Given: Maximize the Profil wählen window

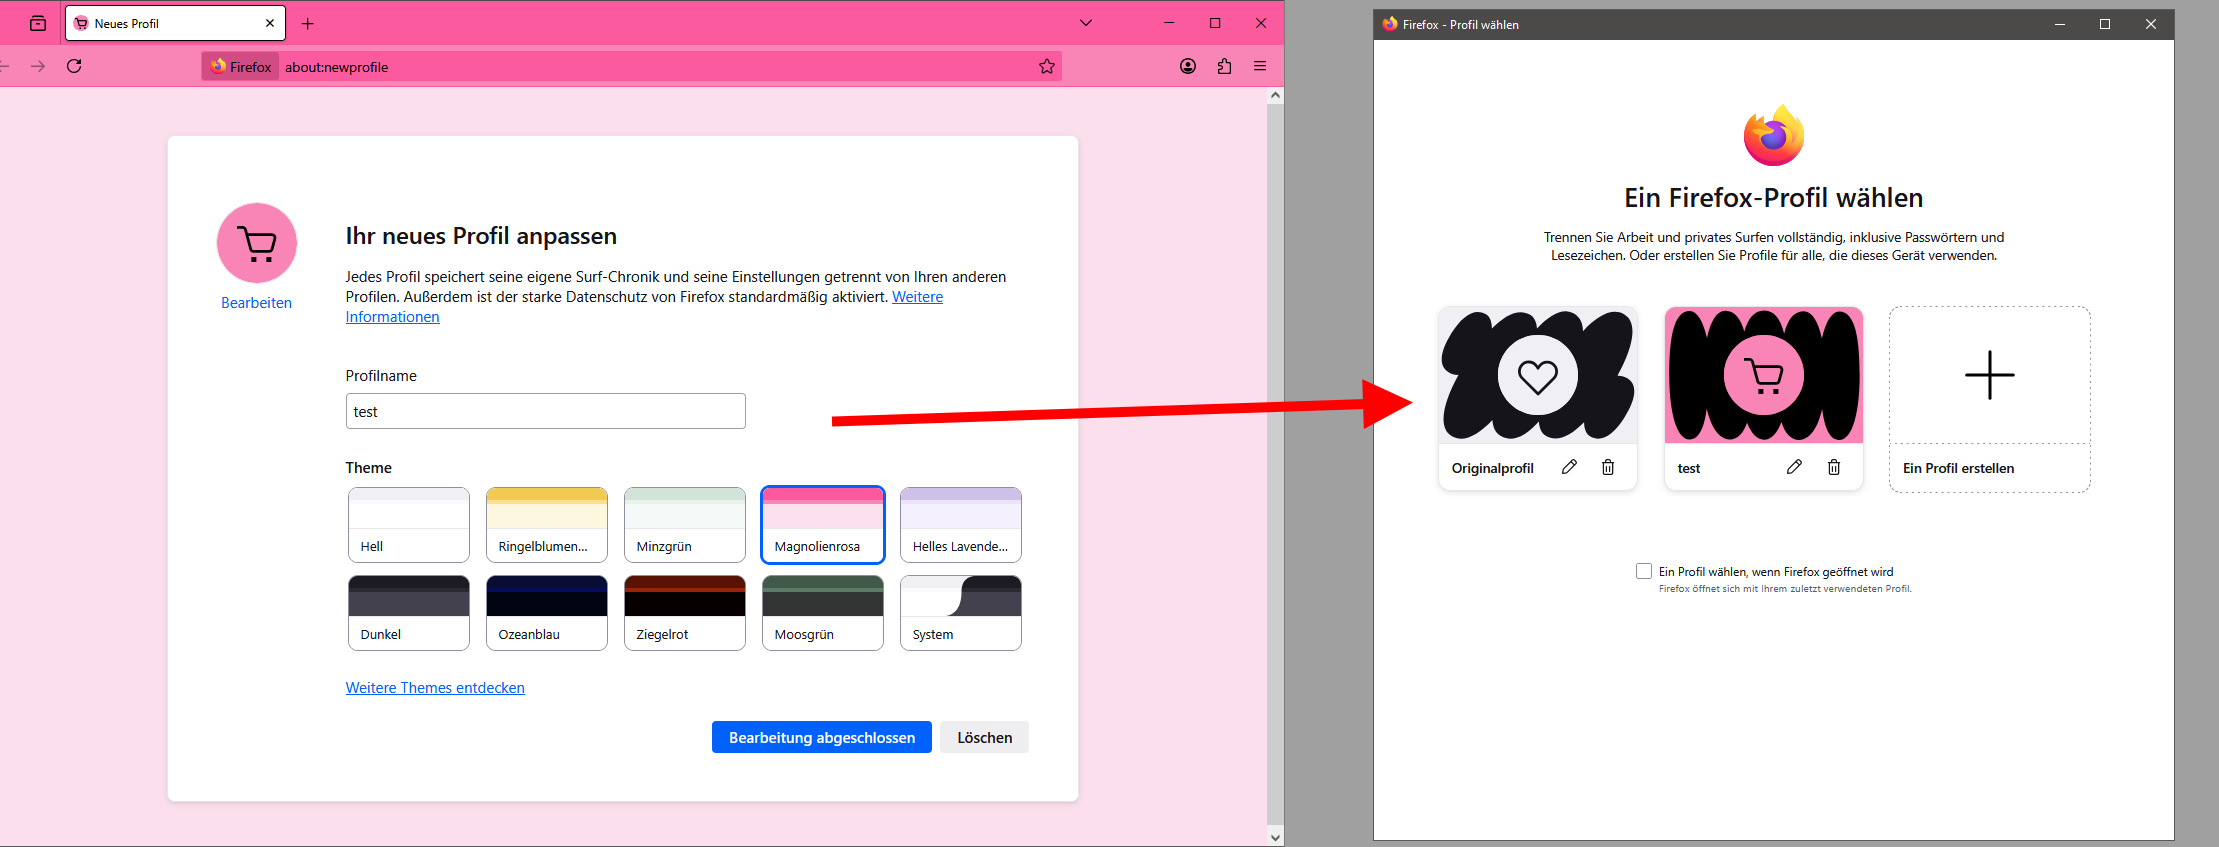Looking at the screenshot, I should click(2105, 24).
